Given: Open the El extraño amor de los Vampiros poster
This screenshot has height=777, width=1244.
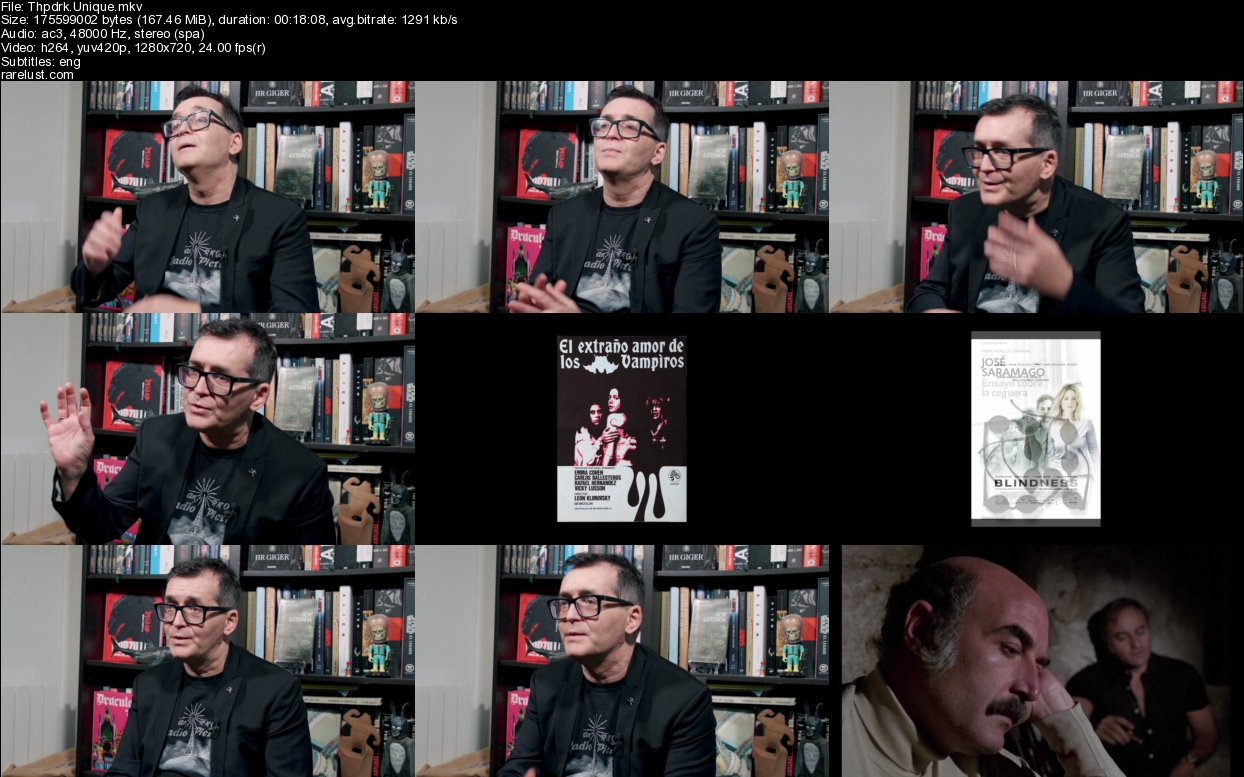Looking at the screenshot, I should point(621,428).
